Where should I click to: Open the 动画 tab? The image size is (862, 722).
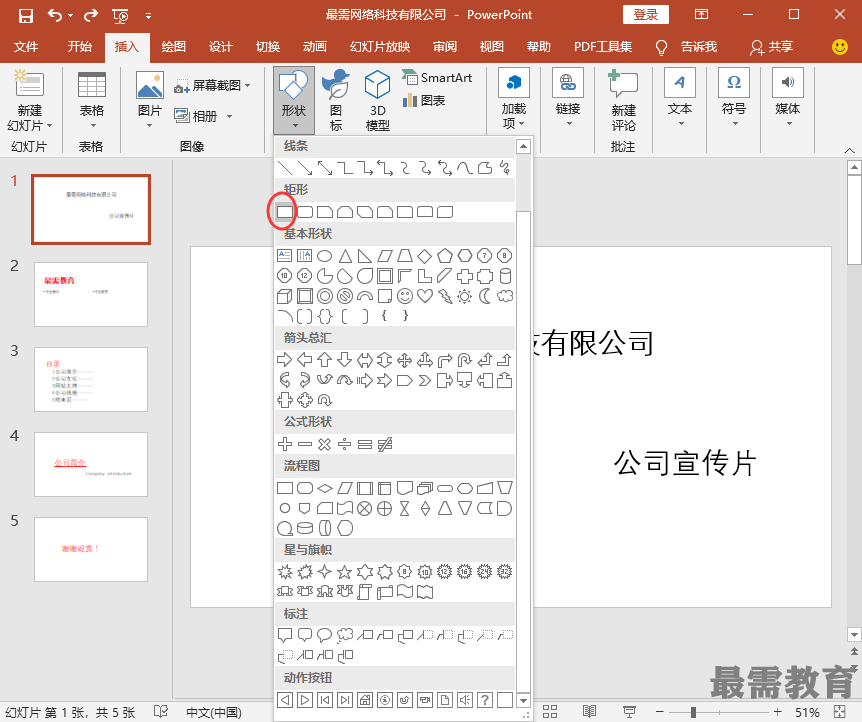click(x=315, y=47)
